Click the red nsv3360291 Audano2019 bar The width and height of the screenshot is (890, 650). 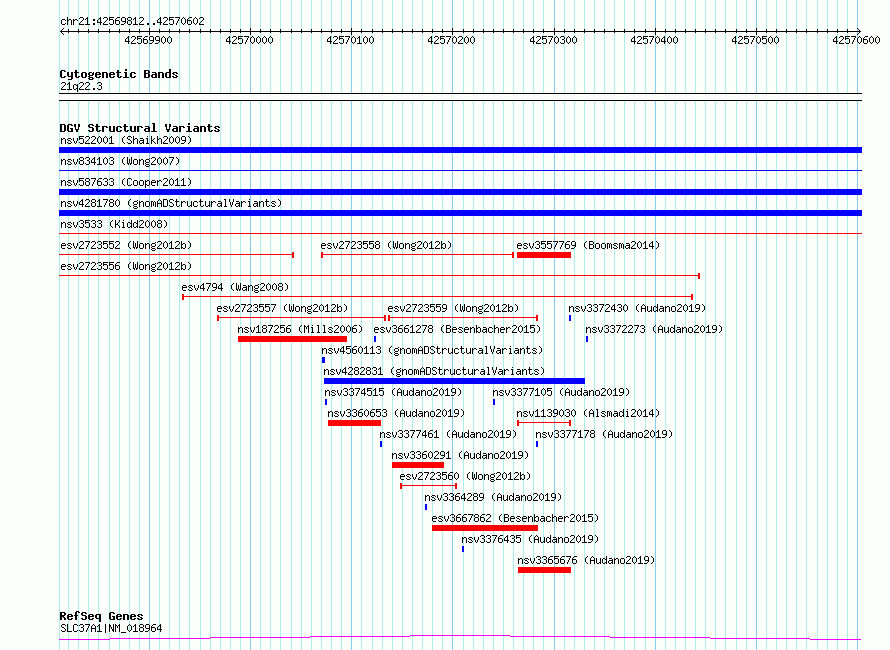point(418,466)
